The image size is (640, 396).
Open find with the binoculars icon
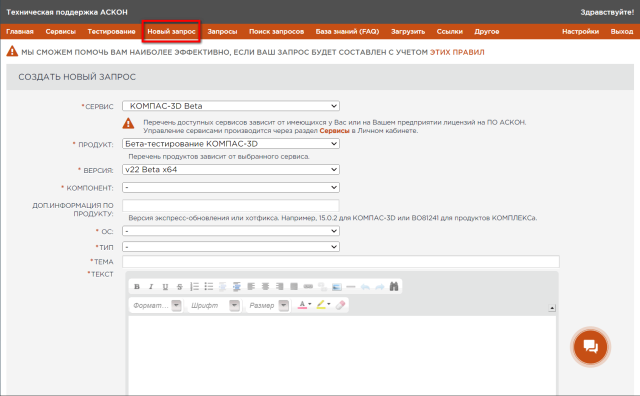(x=394, y=287)
